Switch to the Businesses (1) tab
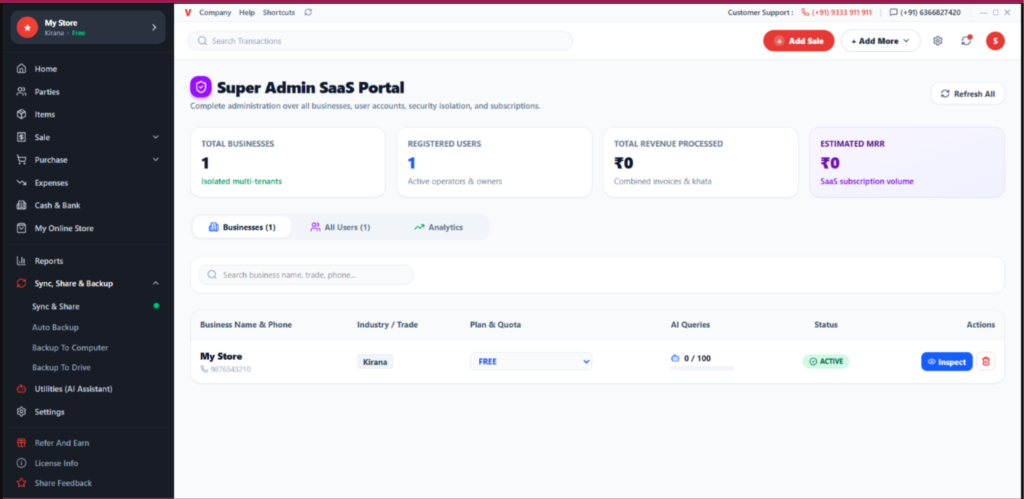The width and height of the screenshot is (1024, 499). [x=242, y=227]
